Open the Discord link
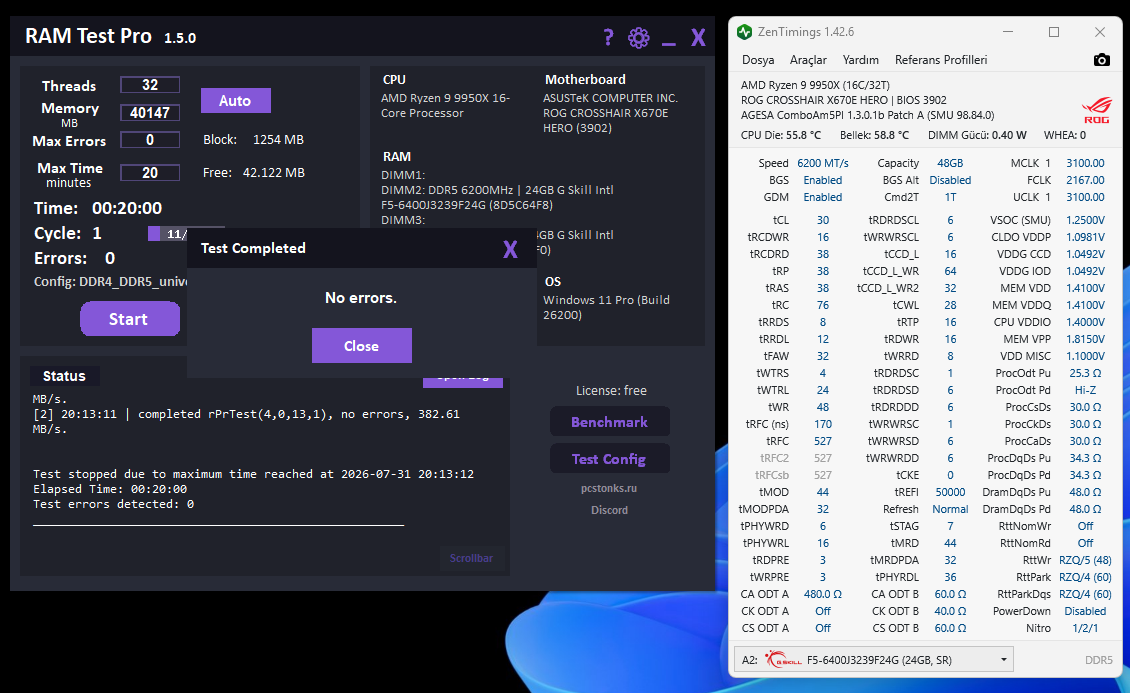Screen dimensions: 1130x693 (610, 510)
